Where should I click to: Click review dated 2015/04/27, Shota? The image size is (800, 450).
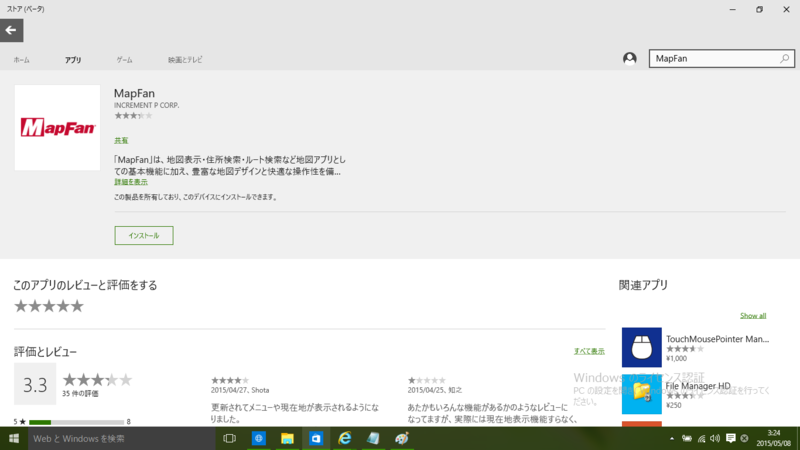click(240, 390)
